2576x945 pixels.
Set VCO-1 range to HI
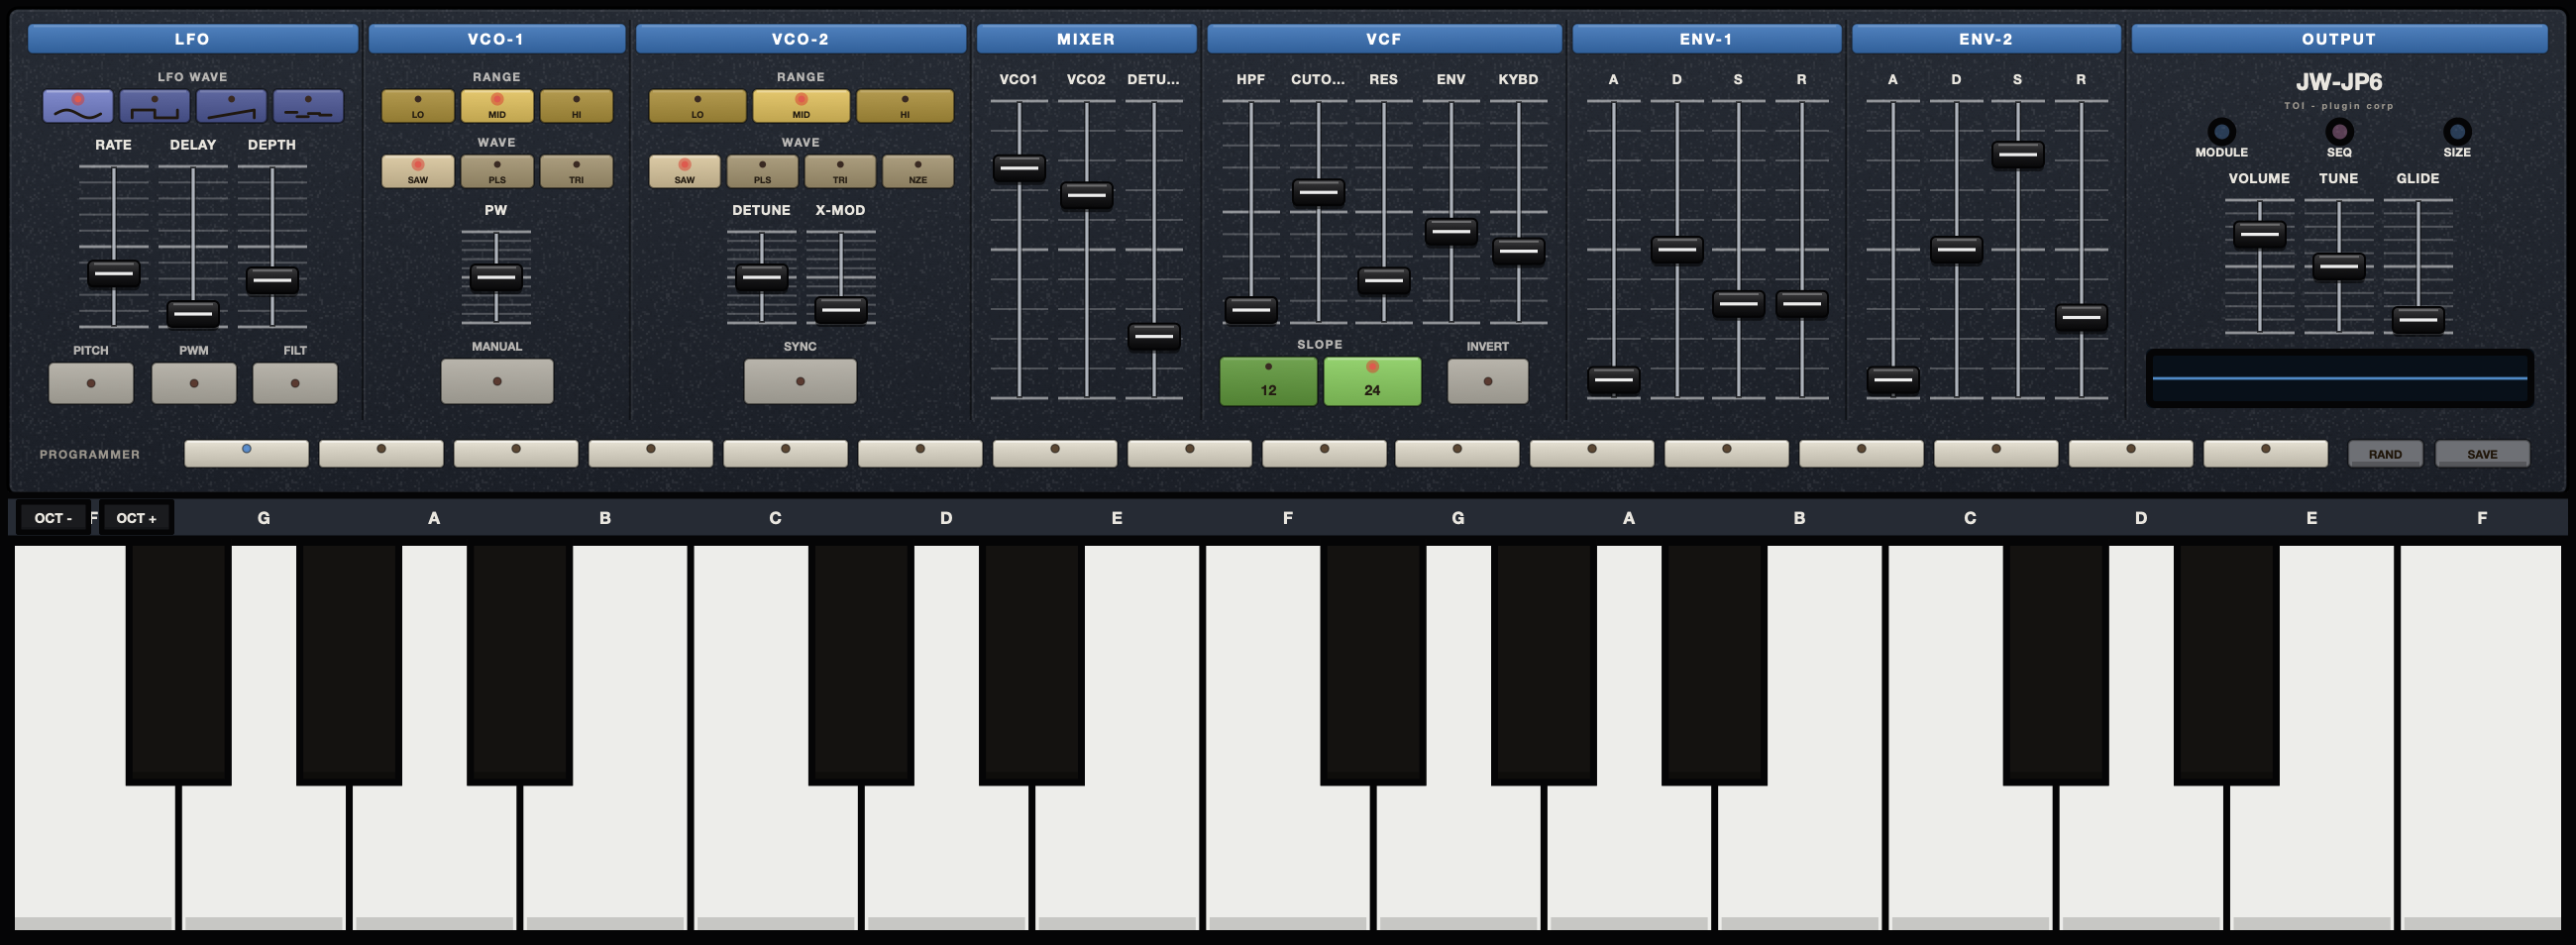[x=576, y=106]
